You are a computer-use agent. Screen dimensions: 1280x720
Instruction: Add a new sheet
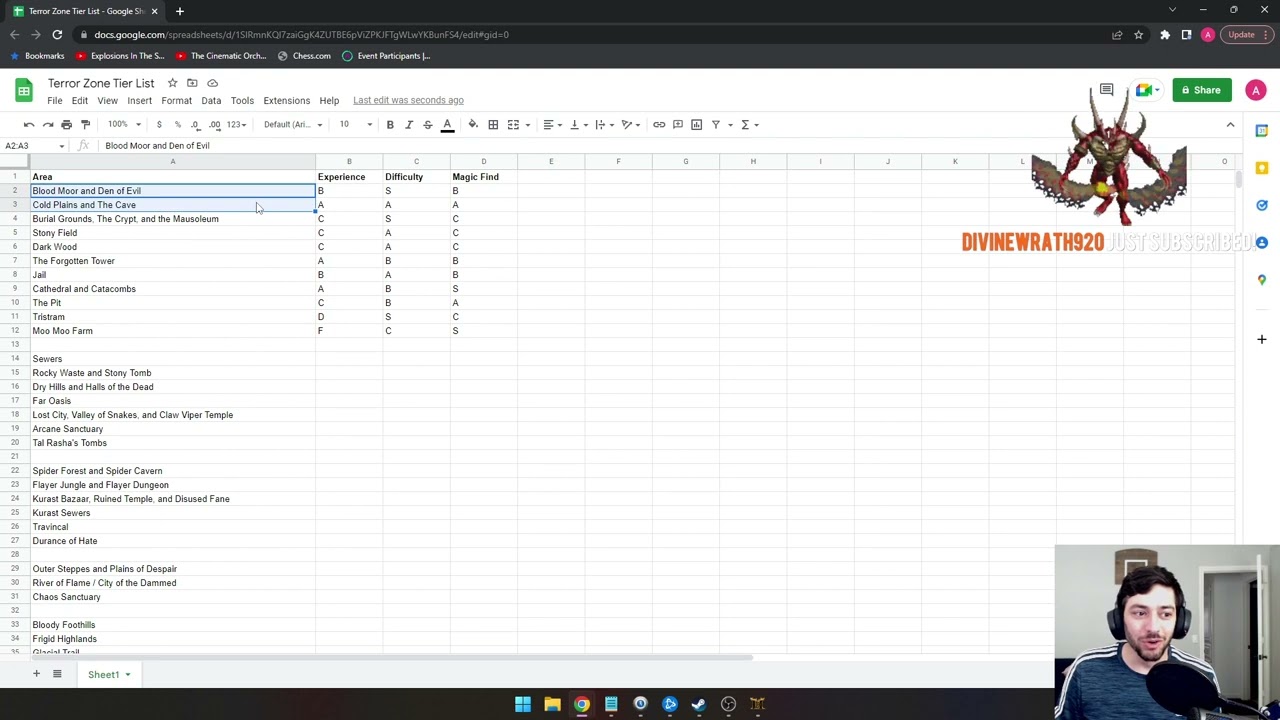click(36, 674)
